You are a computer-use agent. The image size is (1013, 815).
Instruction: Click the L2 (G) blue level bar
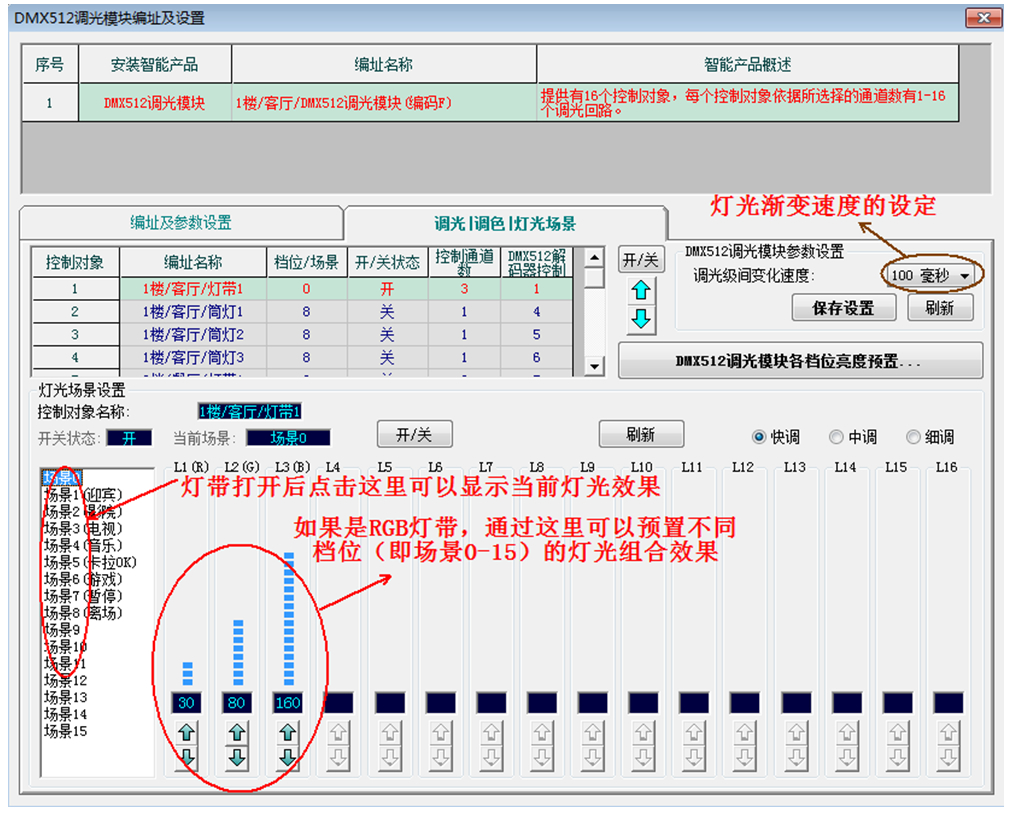pos(238,652)
